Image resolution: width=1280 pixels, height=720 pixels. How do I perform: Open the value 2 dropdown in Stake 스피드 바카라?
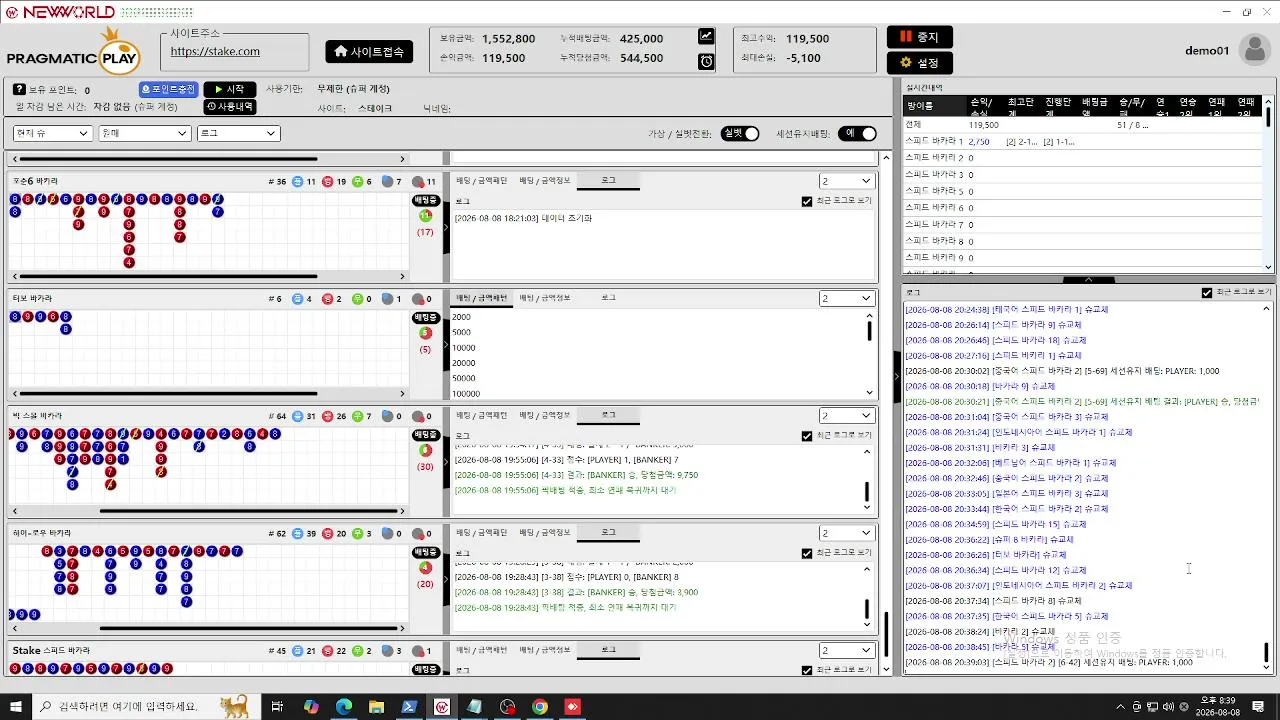[847, 650]
